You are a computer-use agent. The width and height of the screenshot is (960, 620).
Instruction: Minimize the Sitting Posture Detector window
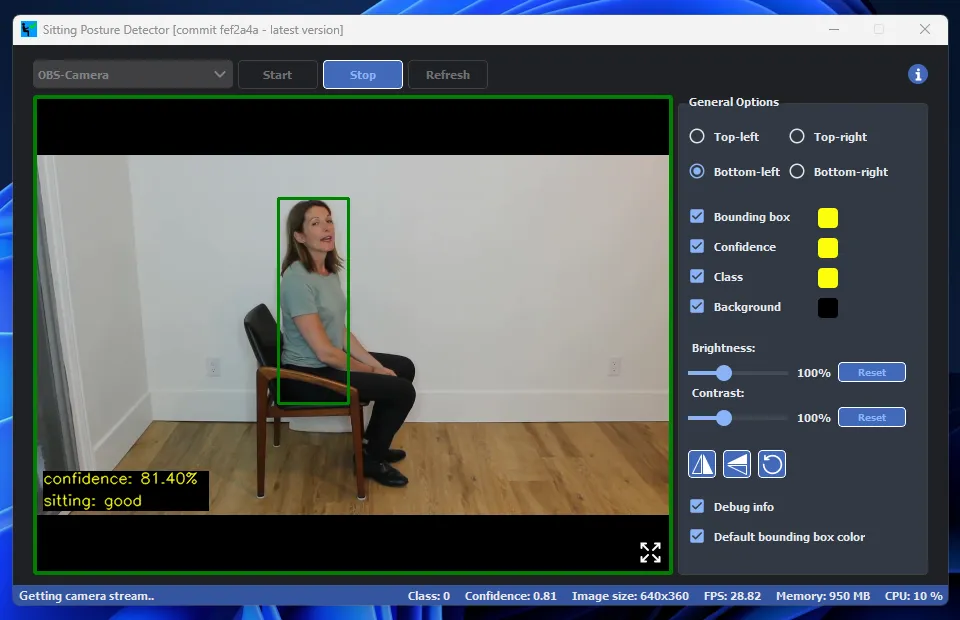coord(834,29)
